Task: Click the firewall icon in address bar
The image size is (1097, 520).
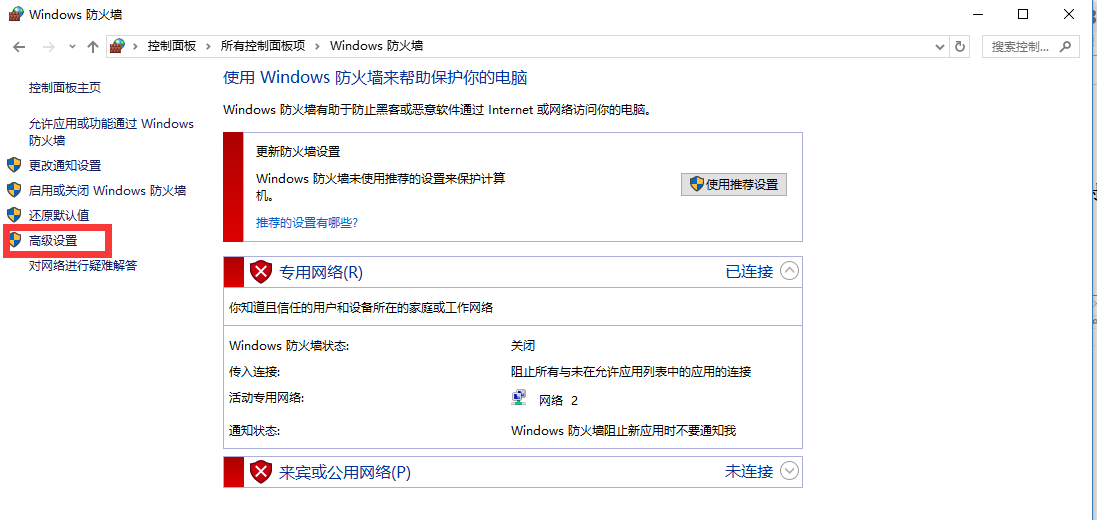Action: point(118,46)
